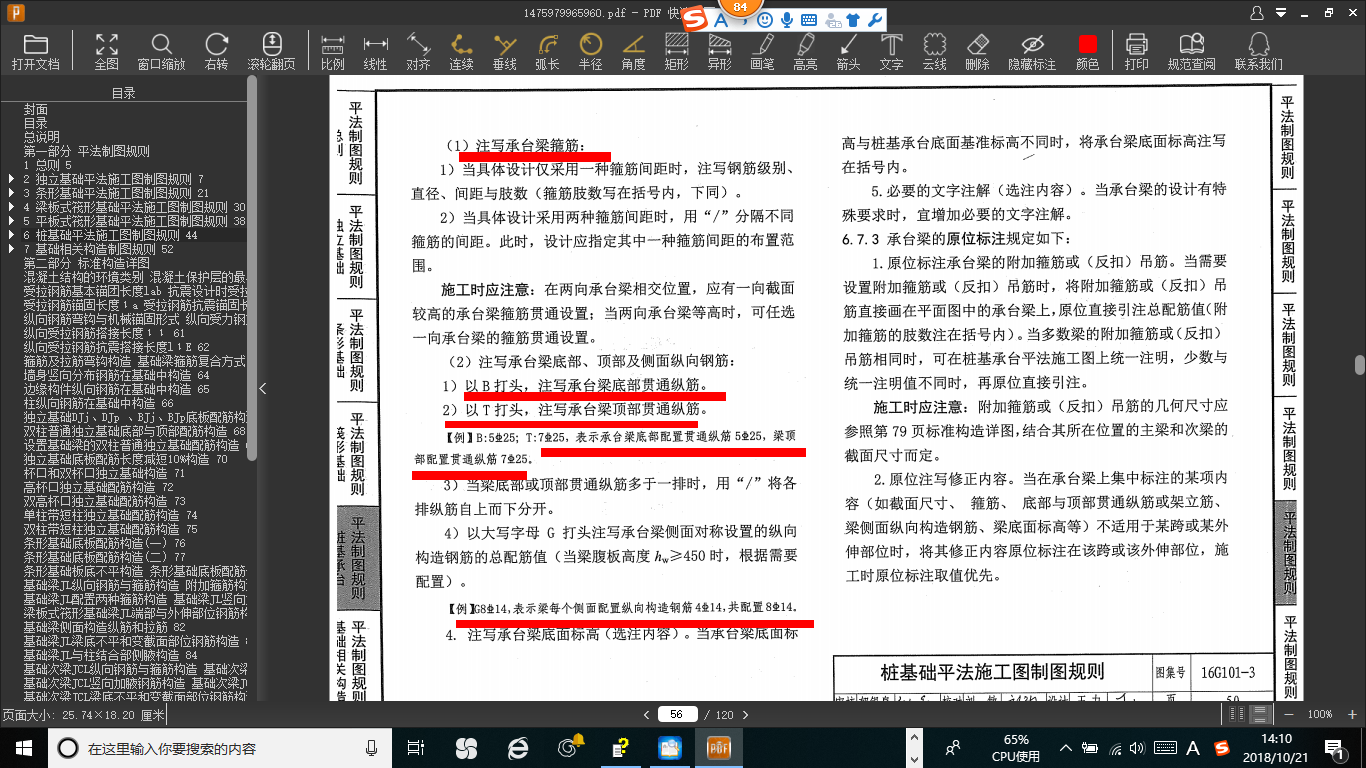Open outline entry 第二部分 标准构造详图
1366x768 pixels.
86,263
